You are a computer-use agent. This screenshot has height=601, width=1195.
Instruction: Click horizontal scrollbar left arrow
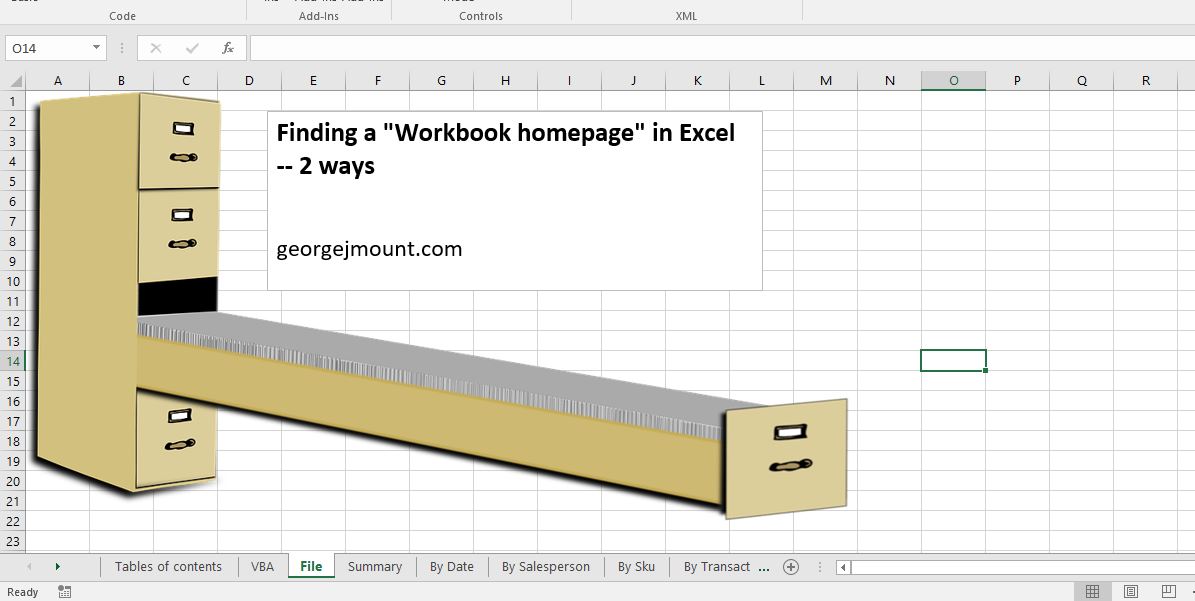coord(843,567)
